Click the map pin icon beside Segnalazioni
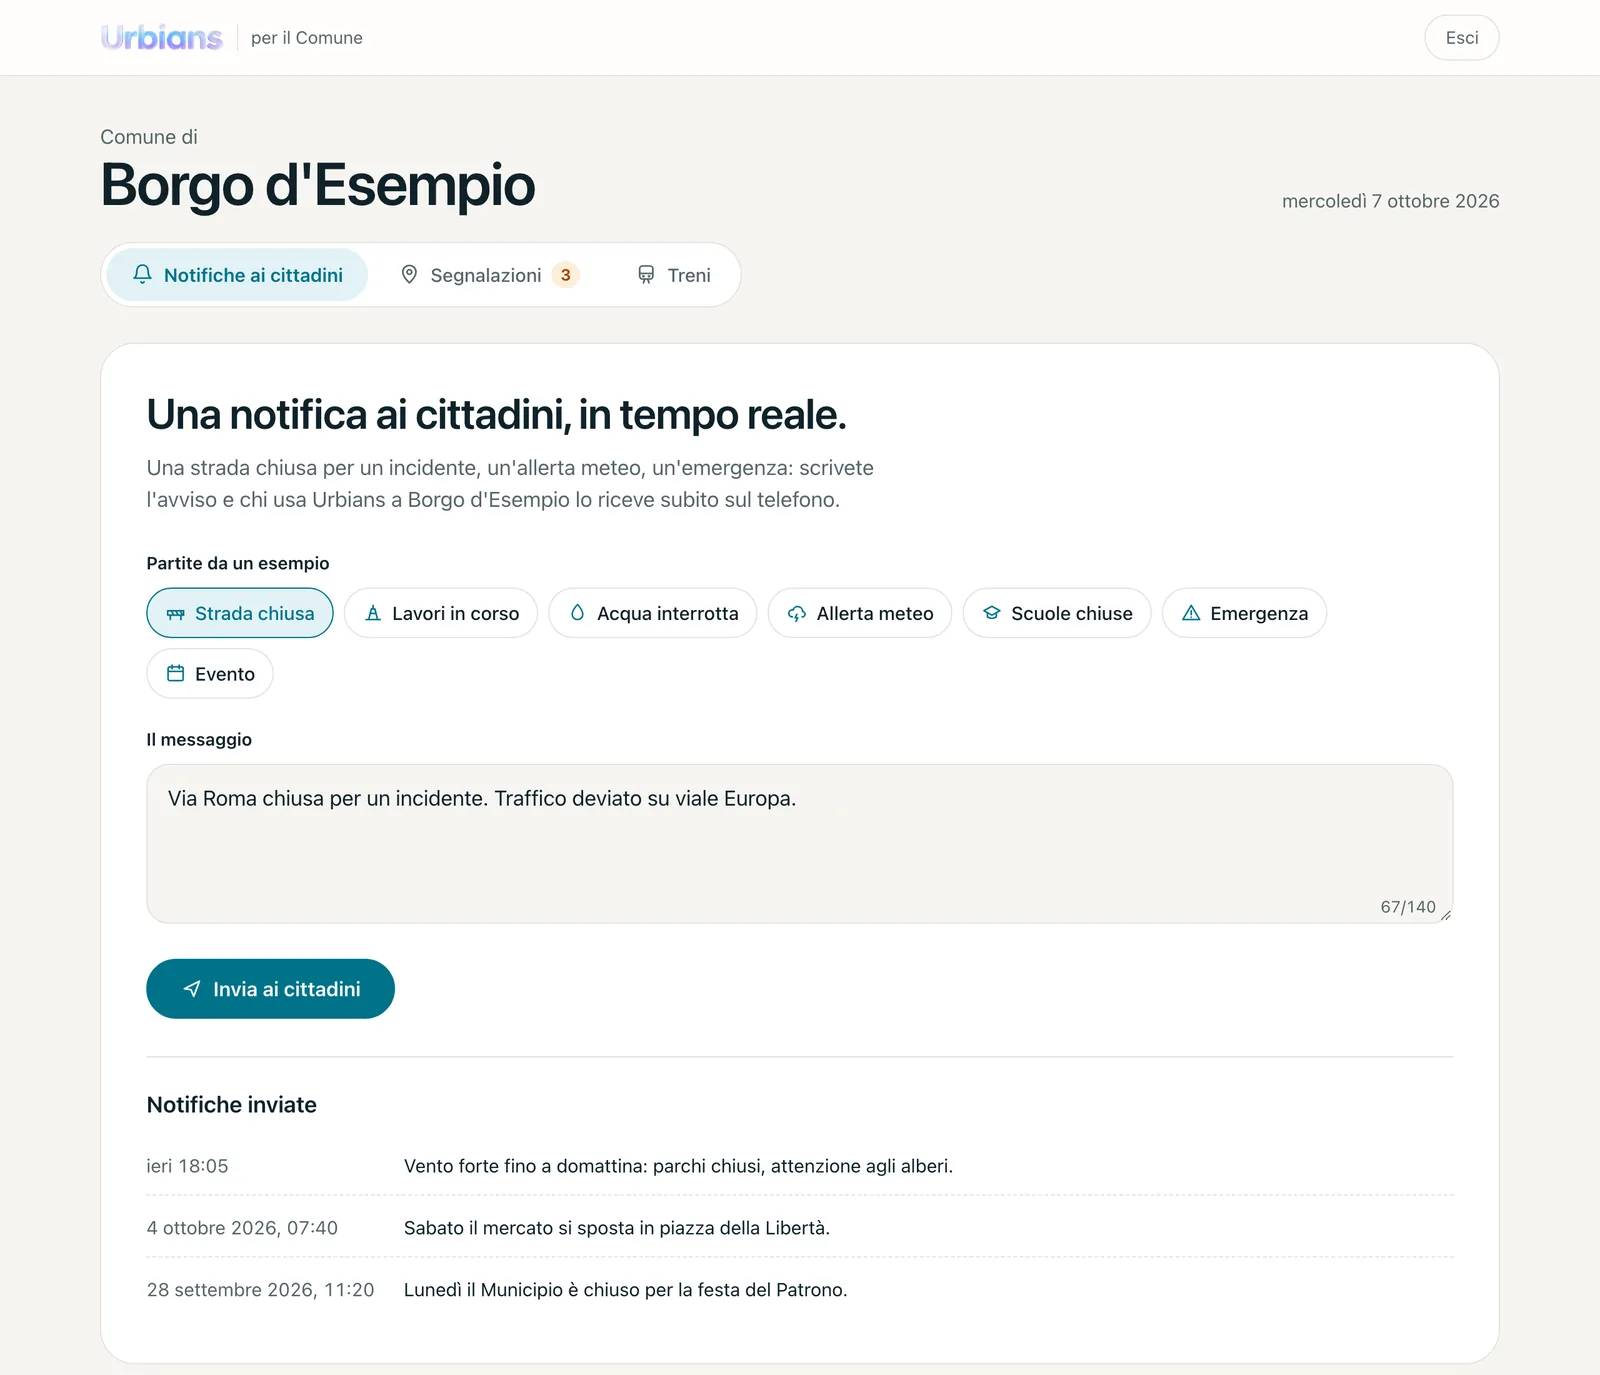Screen dimensions: 1600x1375 (409, 274)
